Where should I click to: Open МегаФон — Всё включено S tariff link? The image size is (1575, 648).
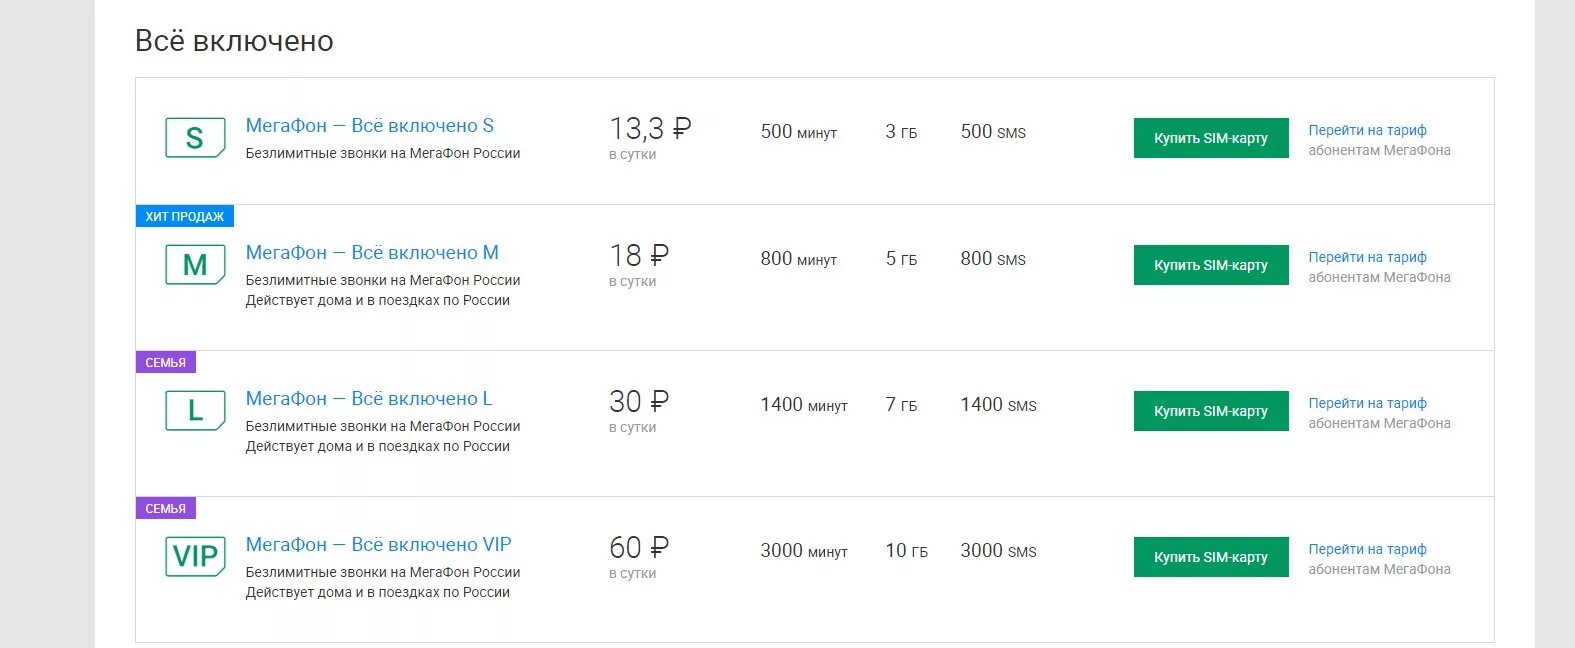click(370, 126)
